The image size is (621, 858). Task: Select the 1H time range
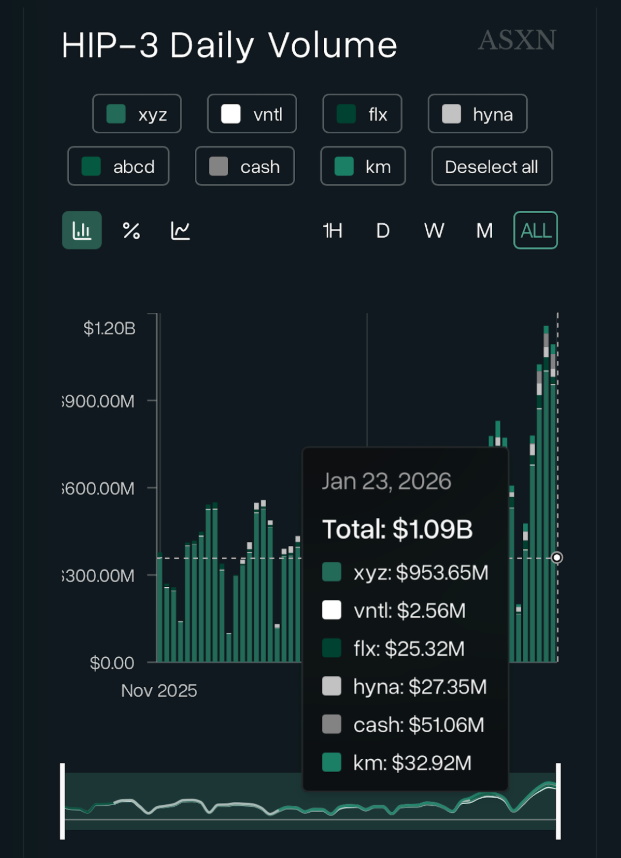click(332, 231)
